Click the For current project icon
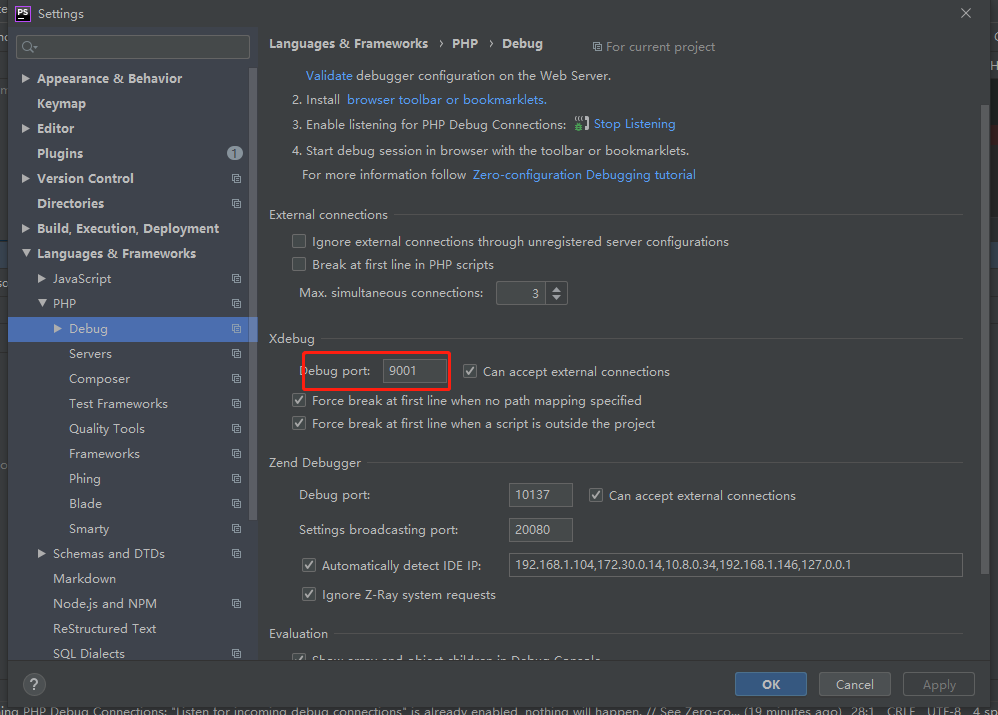 point(597,46)
